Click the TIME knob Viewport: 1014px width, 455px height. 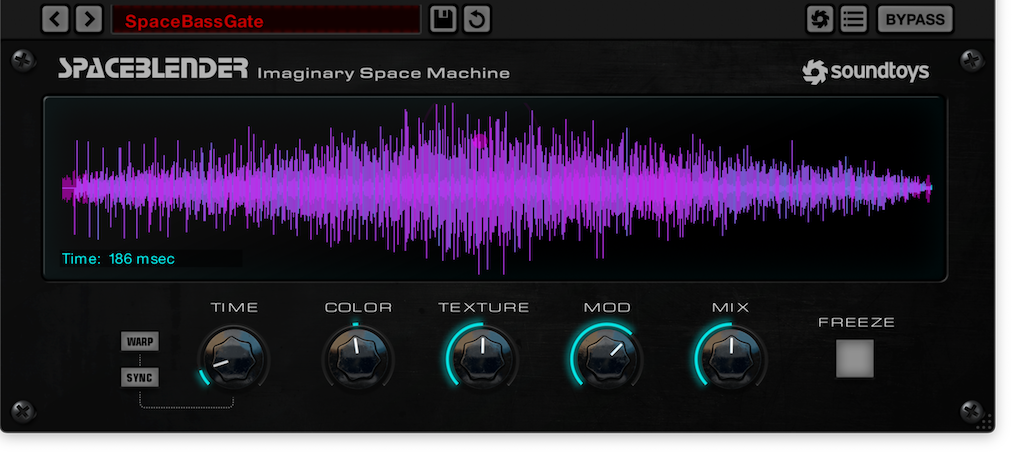tap(233, 359)
